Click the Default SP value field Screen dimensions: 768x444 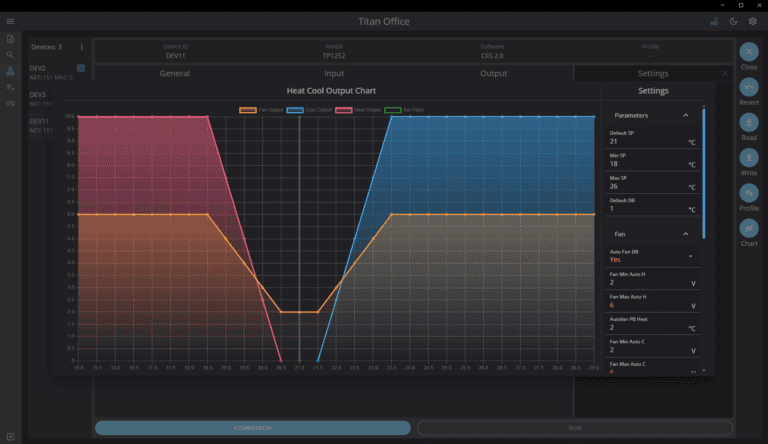point(652,138)
